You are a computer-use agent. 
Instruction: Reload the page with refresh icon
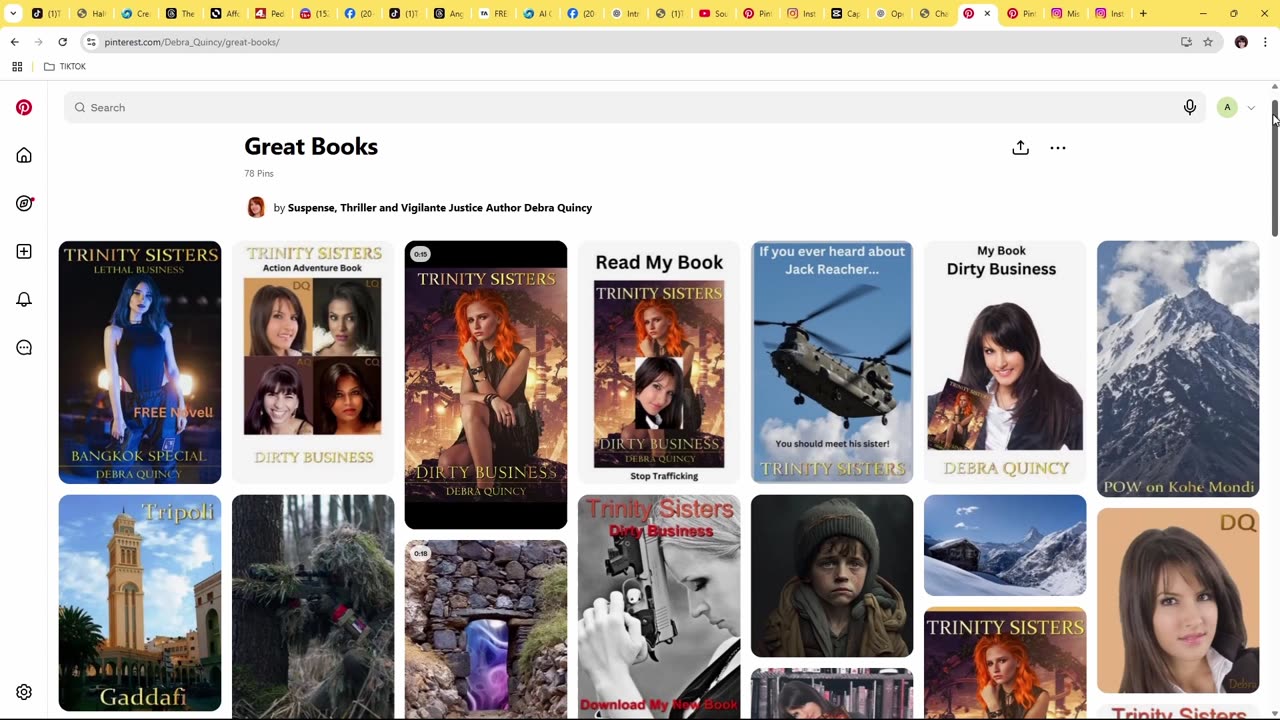coord(62,42)
